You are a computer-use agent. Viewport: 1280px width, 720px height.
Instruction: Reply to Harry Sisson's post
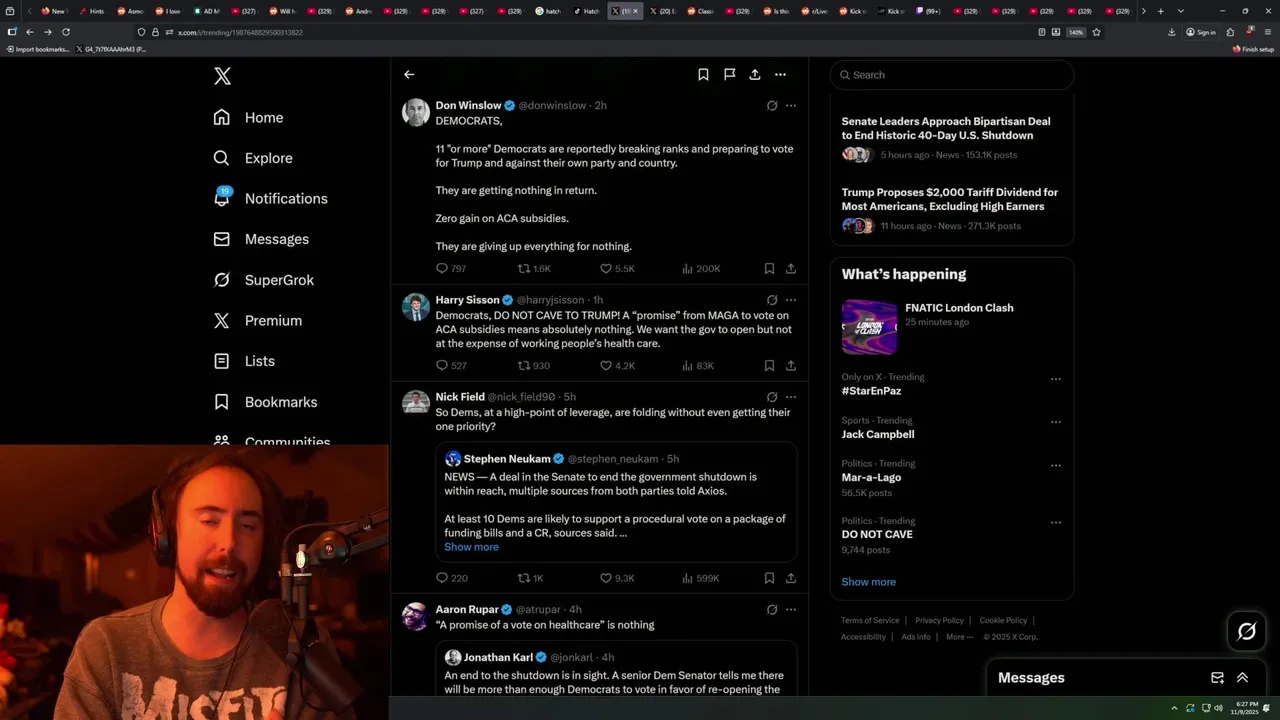(442, 365)
